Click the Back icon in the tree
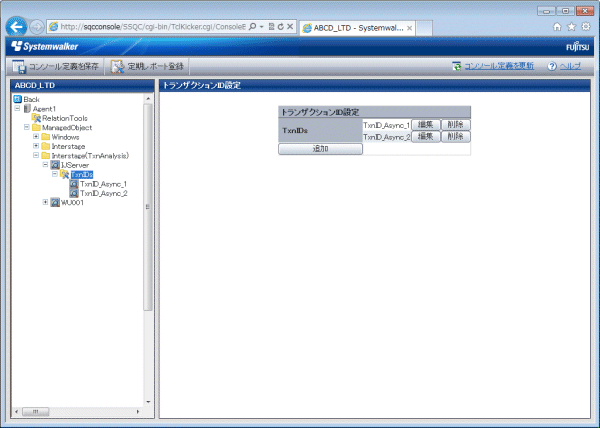 [x=18, y=99]
